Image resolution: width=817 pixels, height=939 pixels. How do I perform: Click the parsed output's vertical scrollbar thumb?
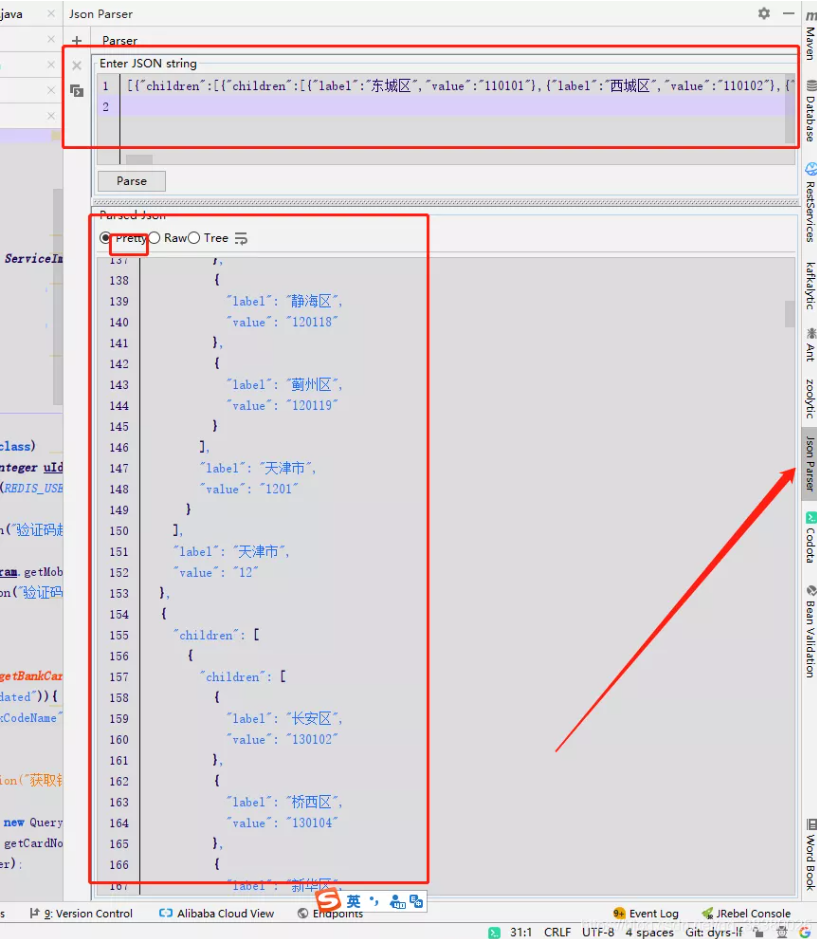(x=790, y=314)
